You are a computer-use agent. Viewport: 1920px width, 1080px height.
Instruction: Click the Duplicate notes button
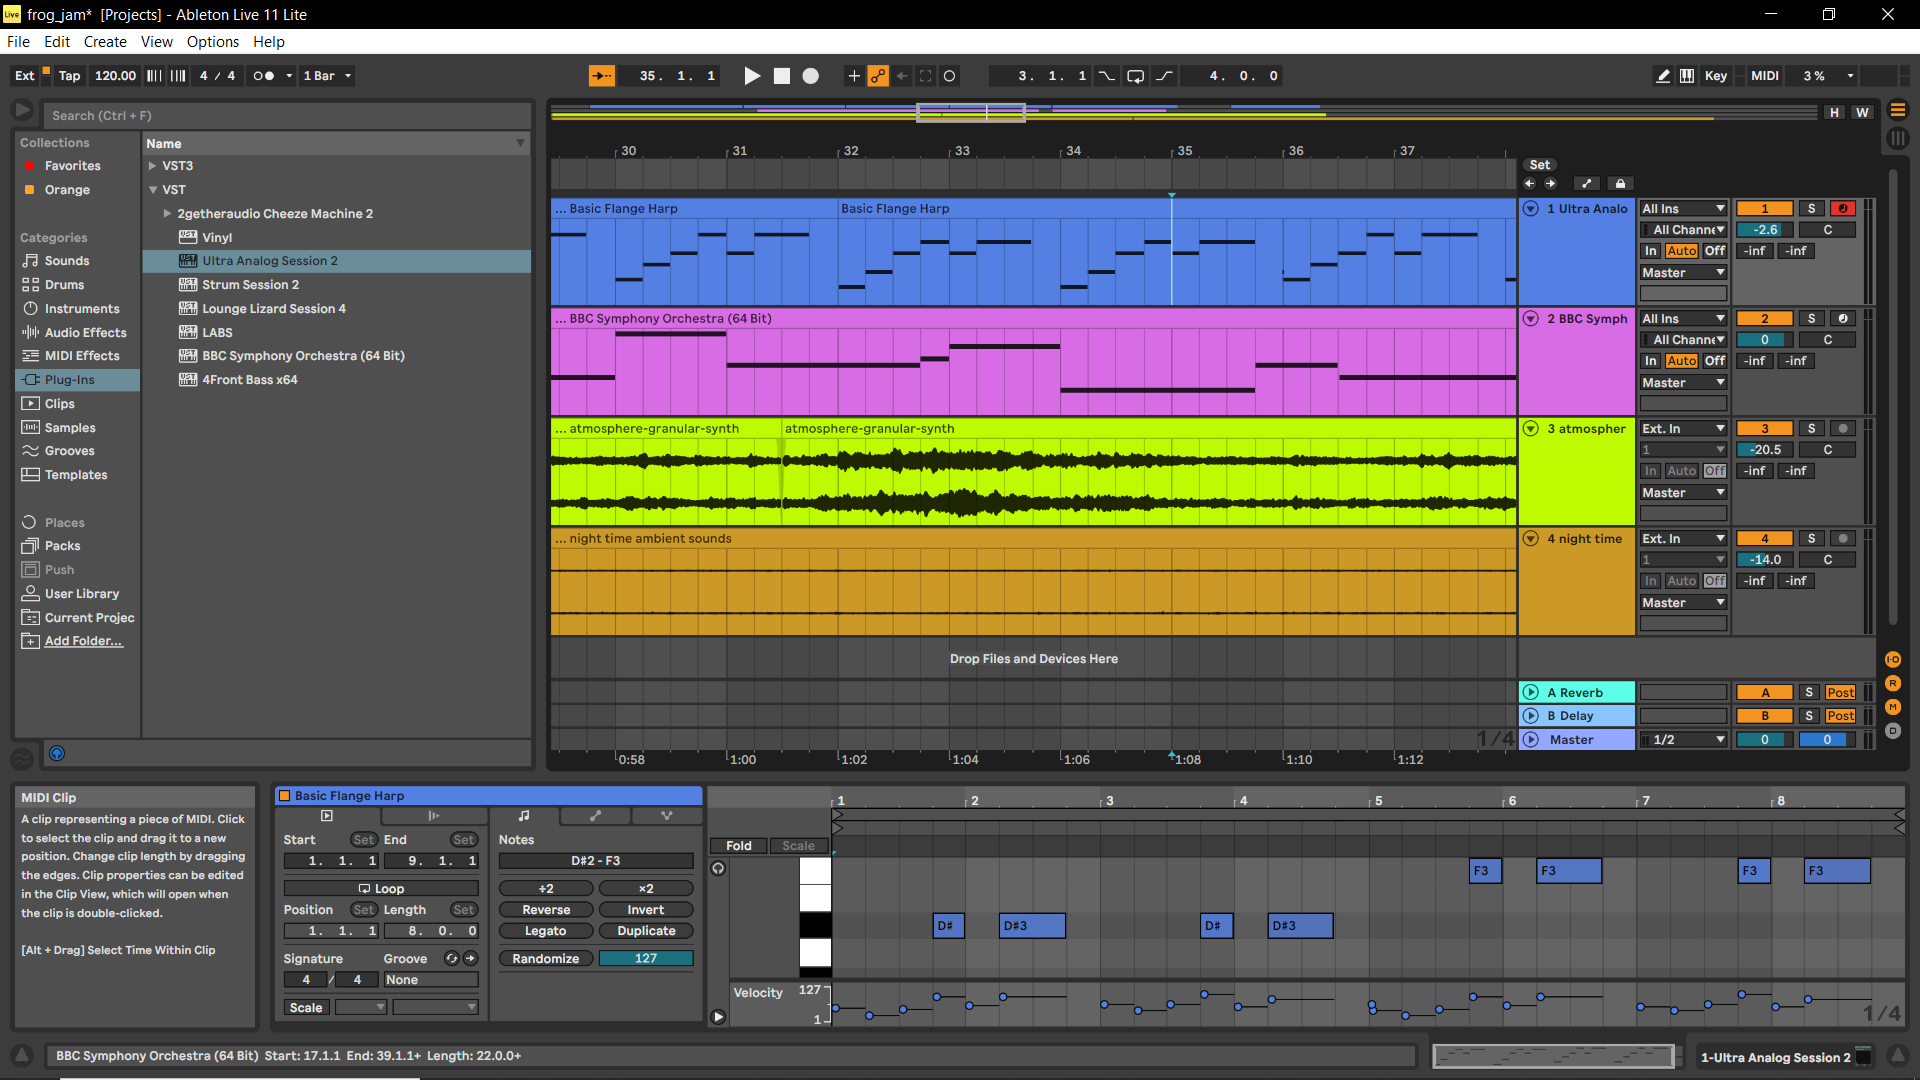tap(646, 931)
